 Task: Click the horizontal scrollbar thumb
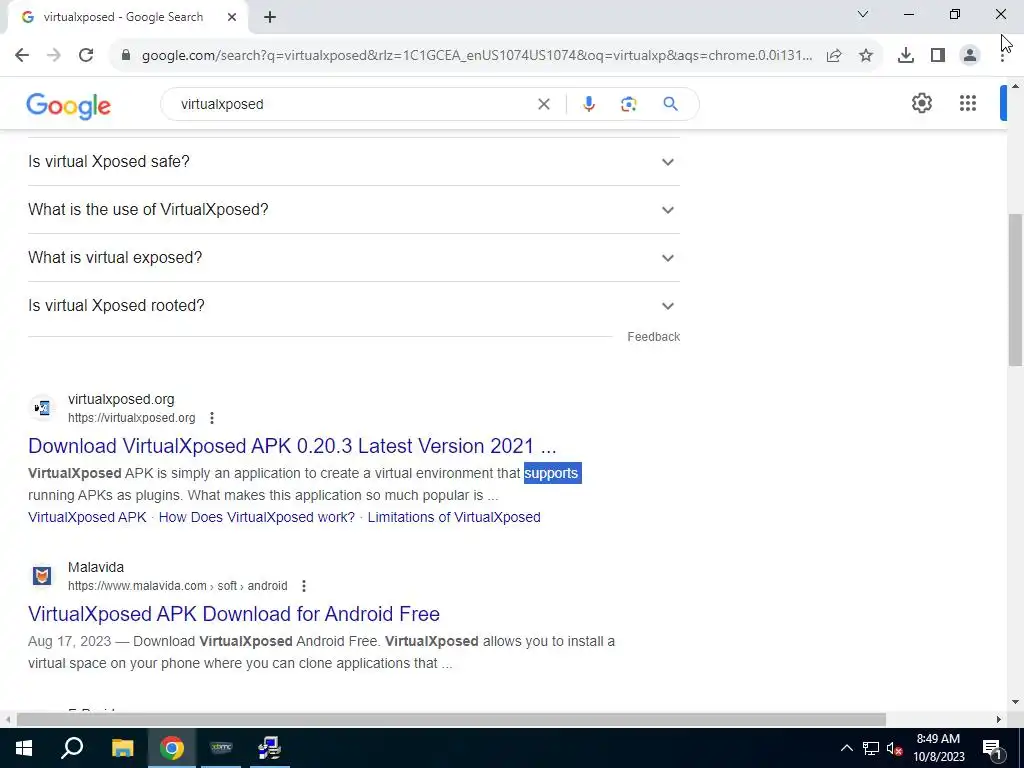451,720
